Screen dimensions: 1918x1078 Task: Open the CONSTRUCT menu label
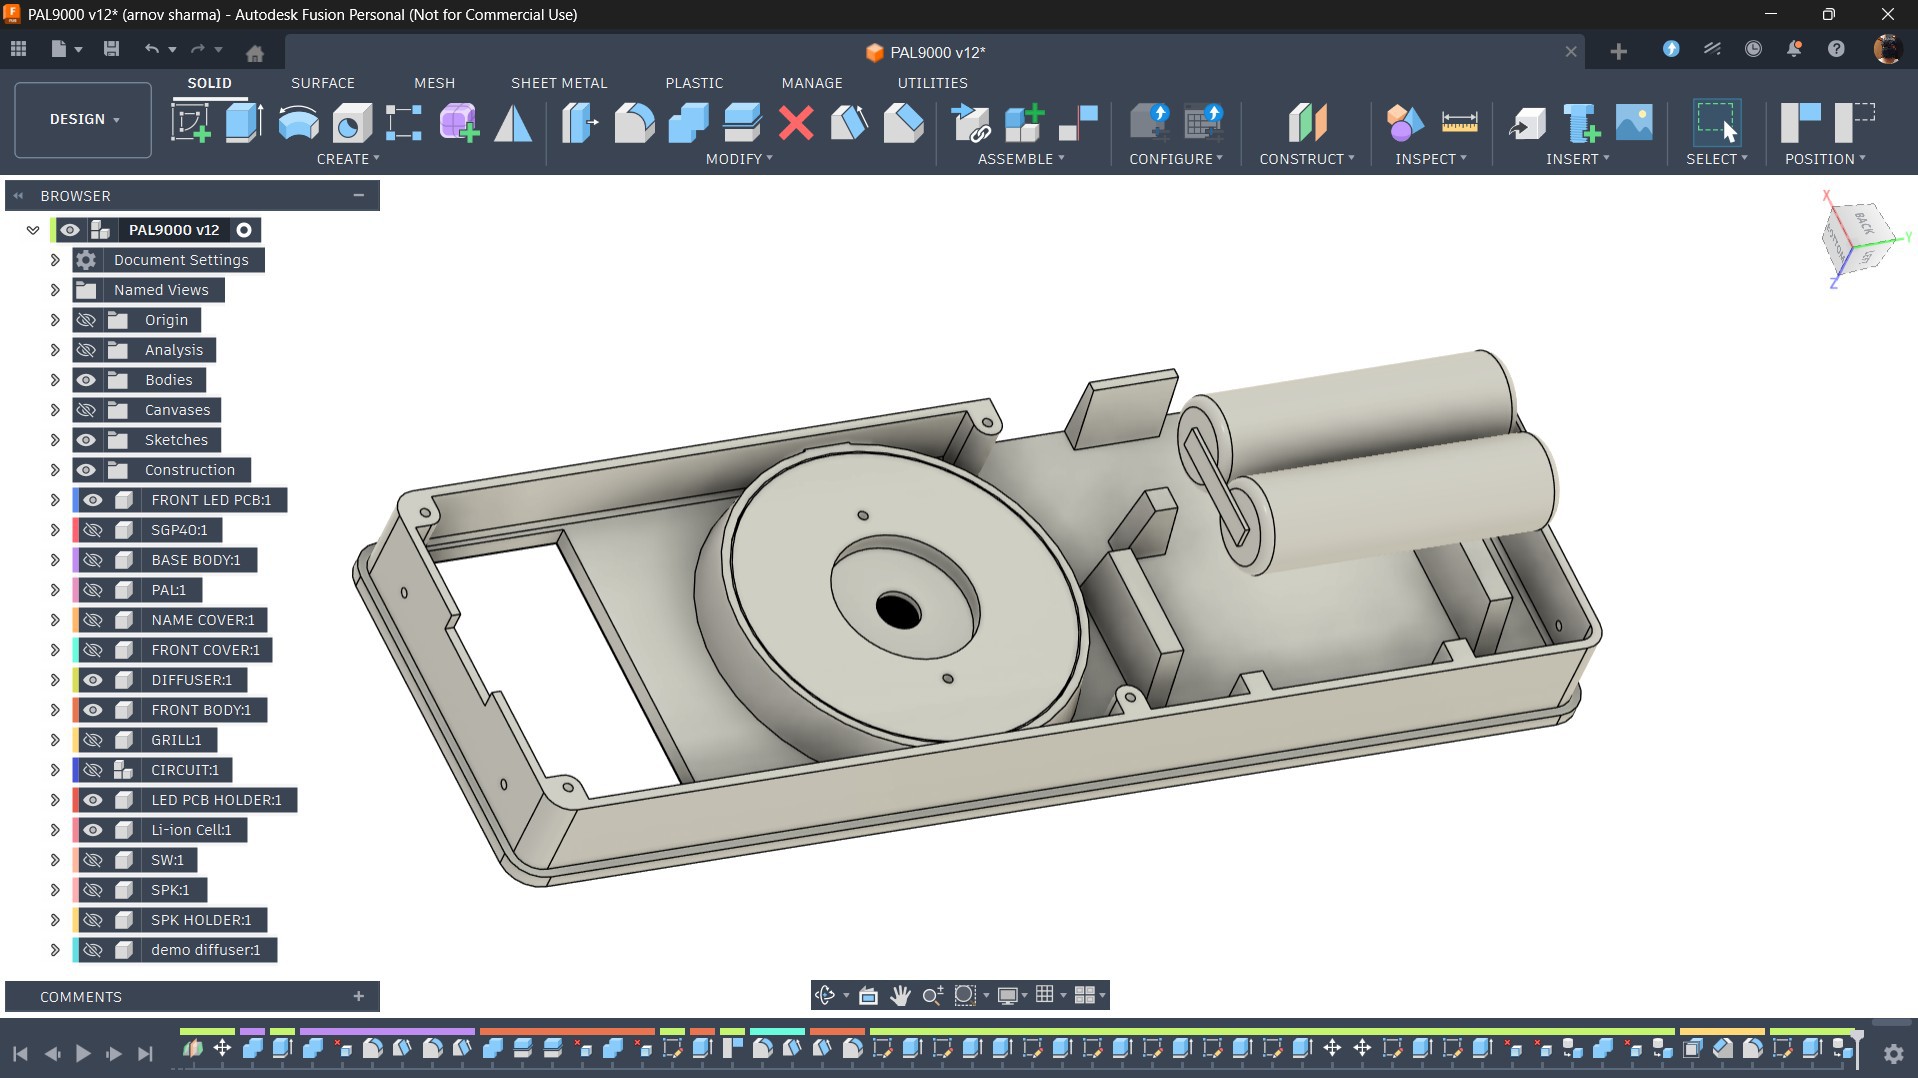point(1306,159)
